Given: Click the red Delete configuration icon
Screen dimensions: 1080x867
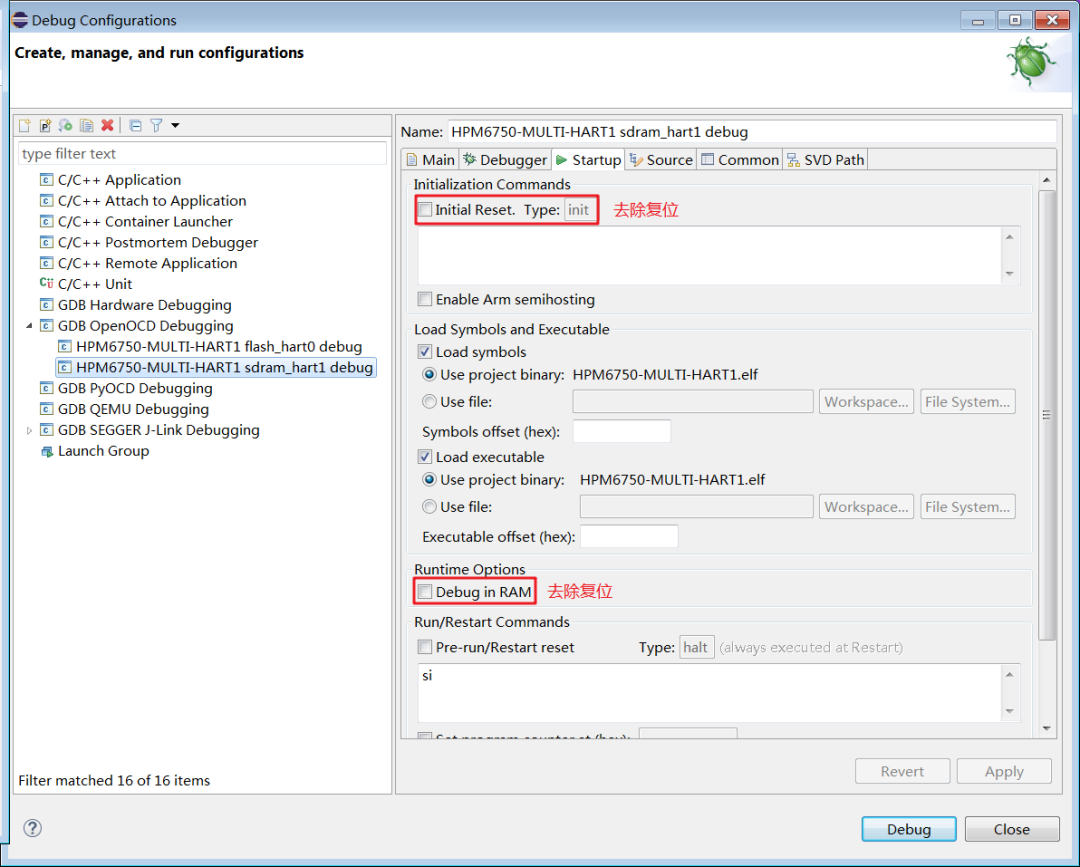Looking at the screenshot, I should 107,125.
